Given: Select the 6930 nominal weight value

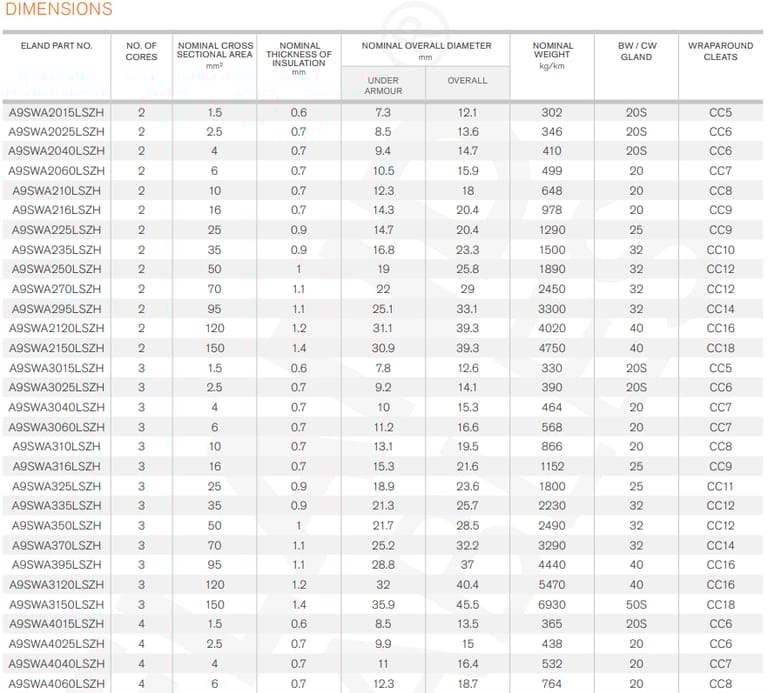Looking at the screenshot, I should 552,604.
